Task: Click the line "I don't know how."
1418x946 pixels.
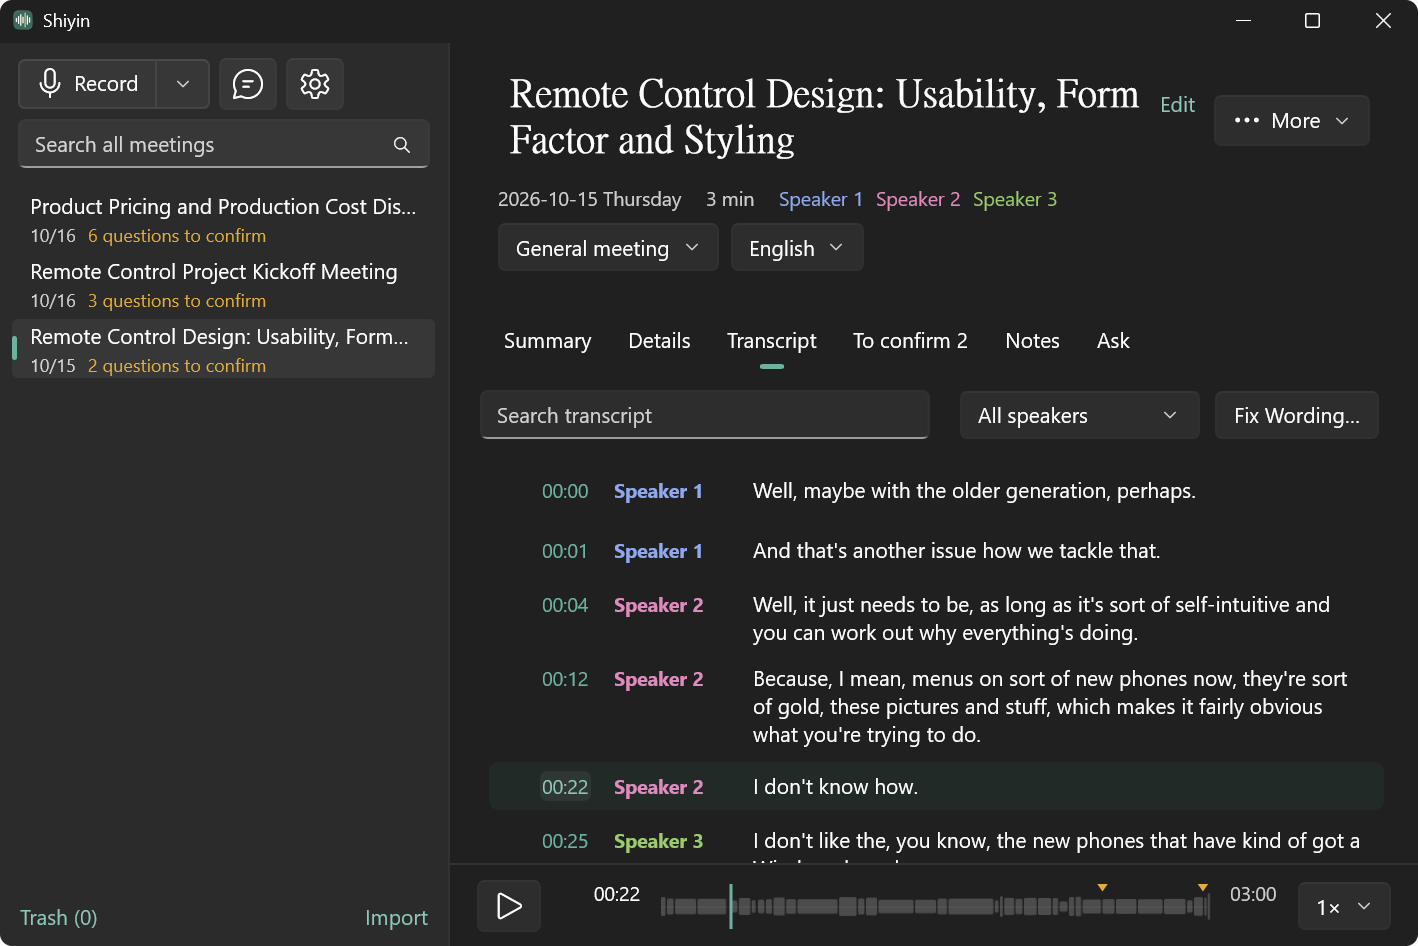Action: [x=835, y=787]
